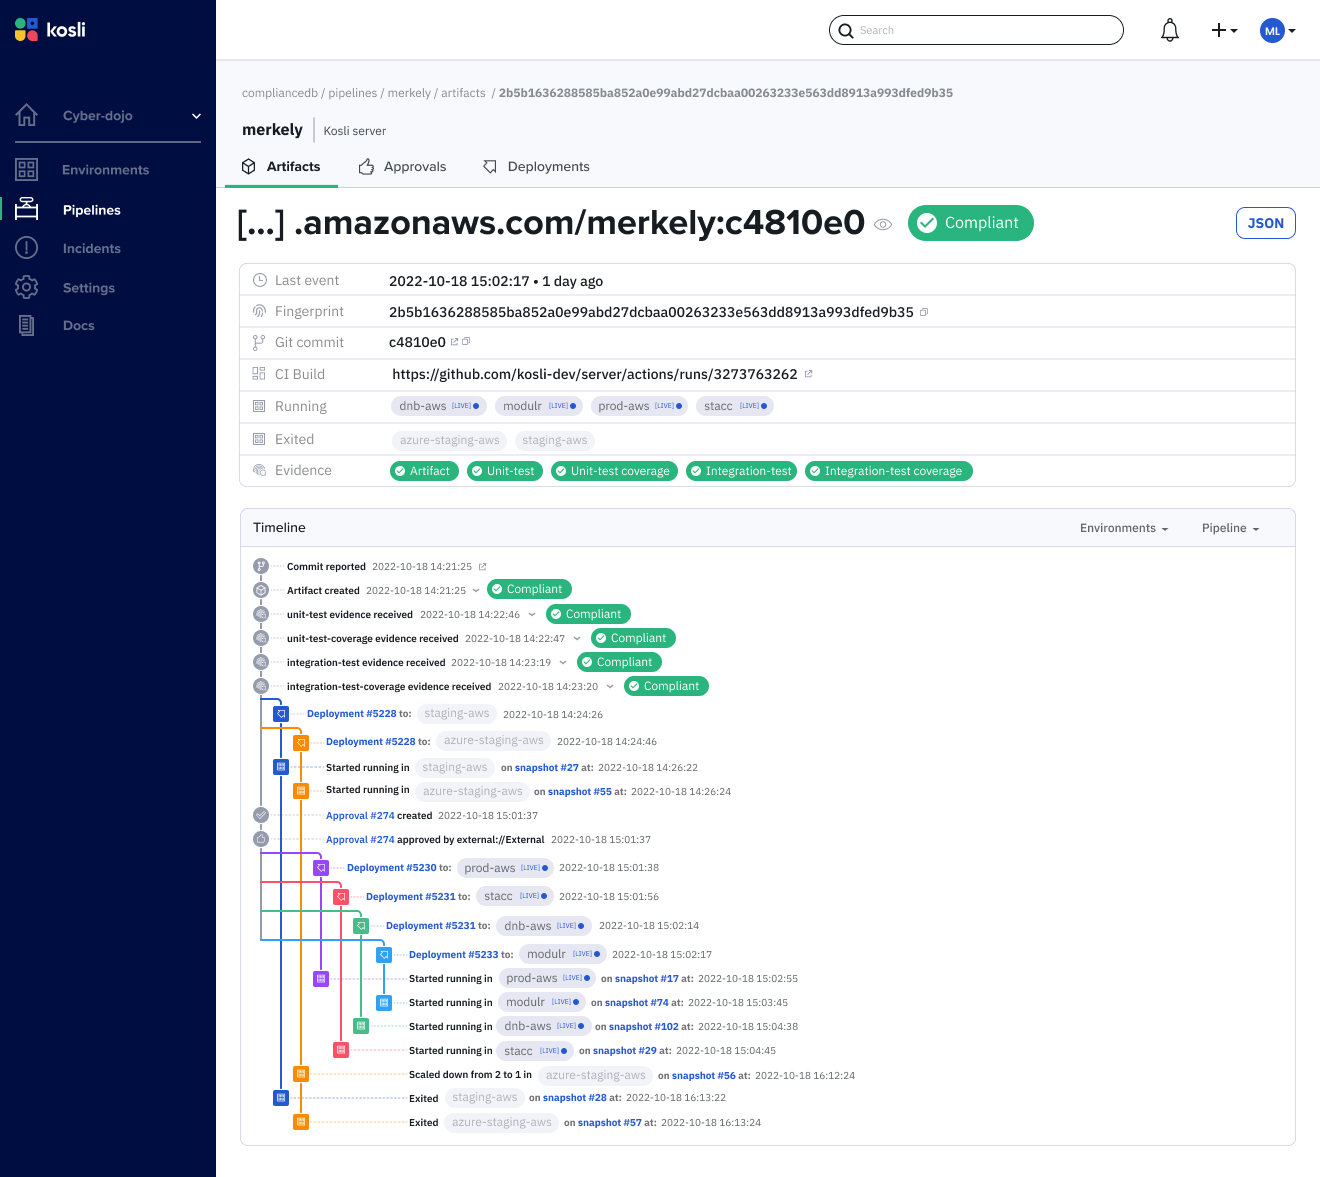Focus the Search field
The image size is (1320, 1177).
pos(976,30)
